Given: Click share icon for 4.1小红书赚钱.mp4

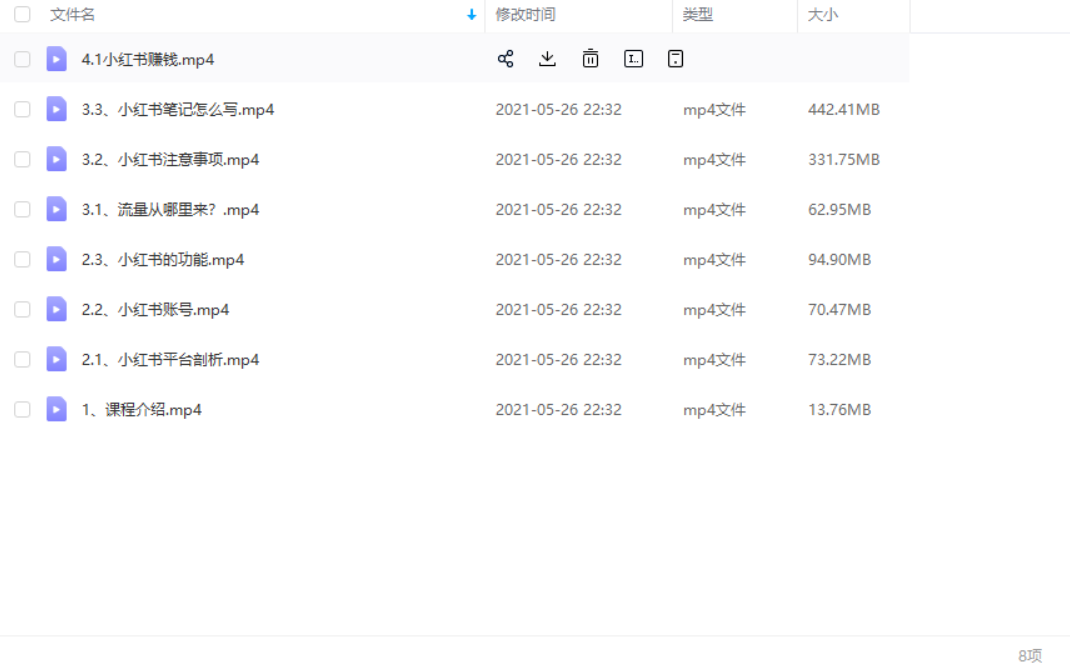Looking at the screenshot, I should point(506,59).
